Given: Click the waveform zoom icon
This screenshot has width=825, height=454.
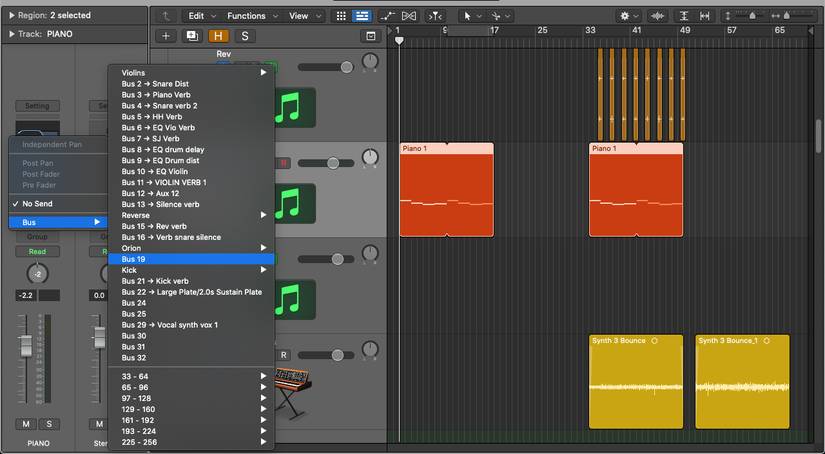Looking at the screenshot, I should [657, 16].
